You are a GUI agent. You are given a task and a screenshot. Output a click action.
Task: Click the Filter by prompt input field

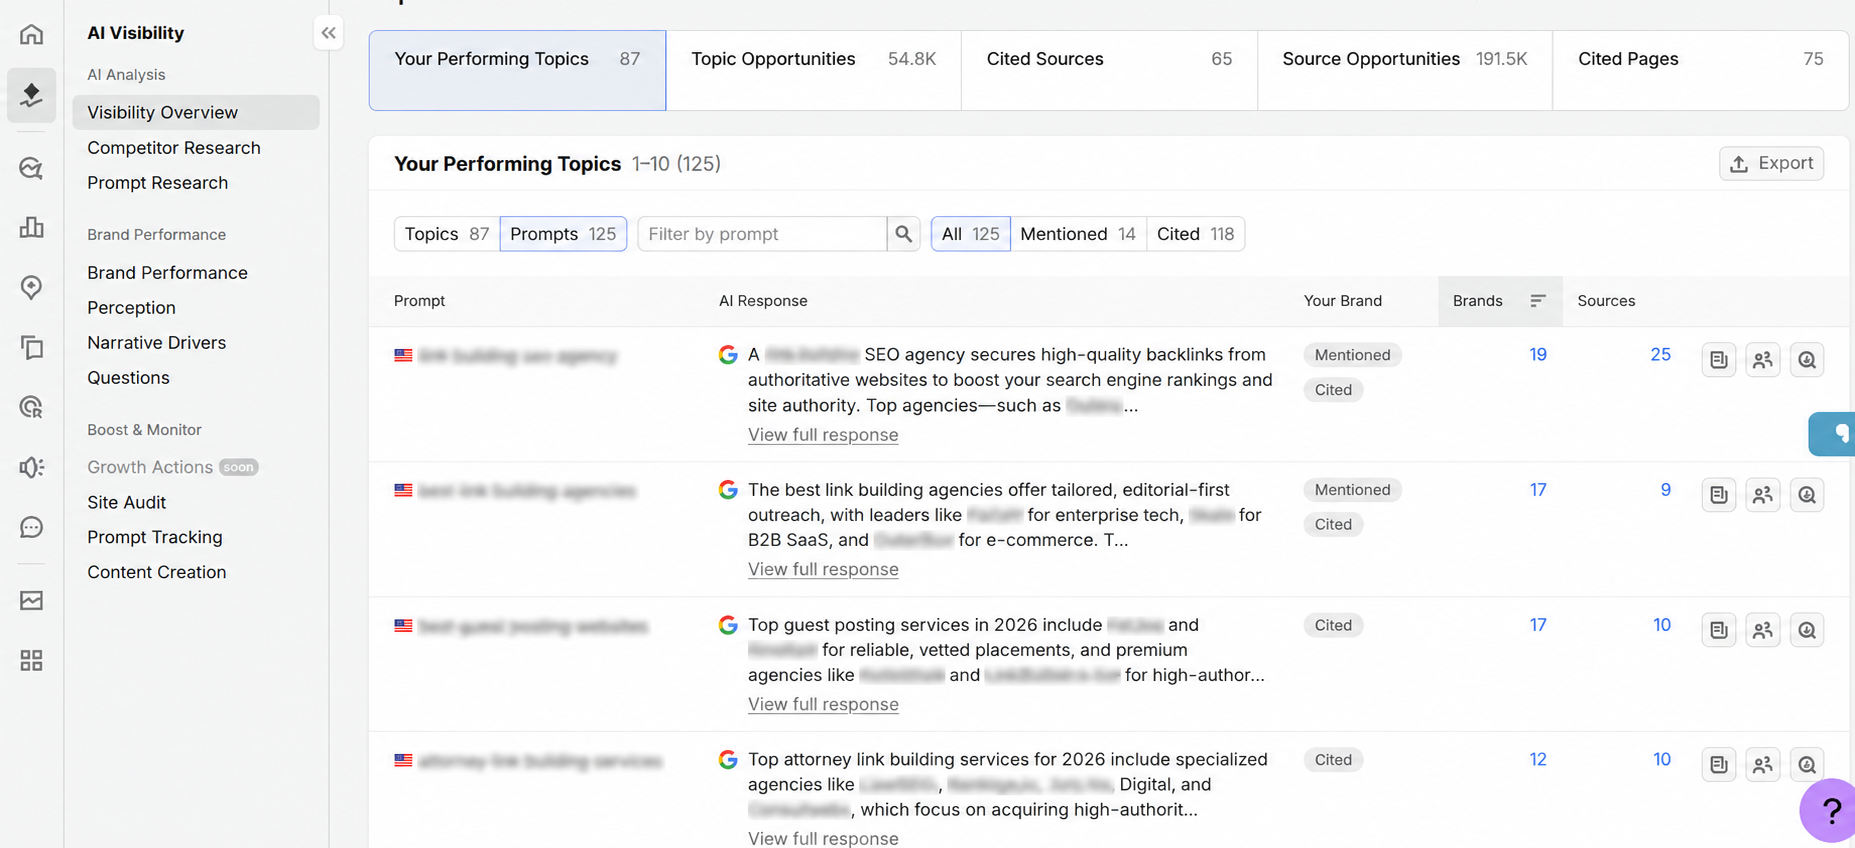coord(762,234)
